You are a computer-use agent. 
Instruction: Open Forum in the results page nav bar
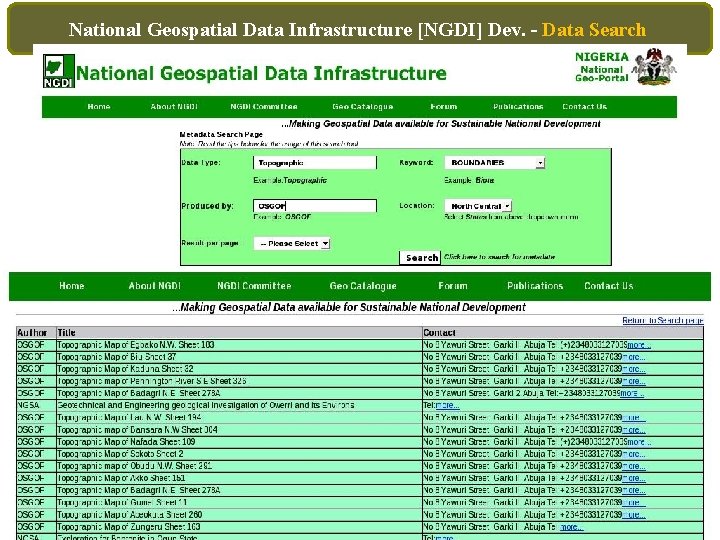click(453, 286)
